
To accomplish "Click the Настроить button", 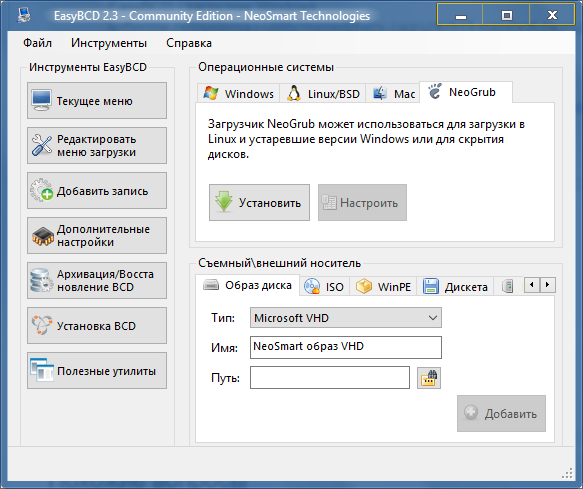I will pyautogui.click(x=362, y=203).
